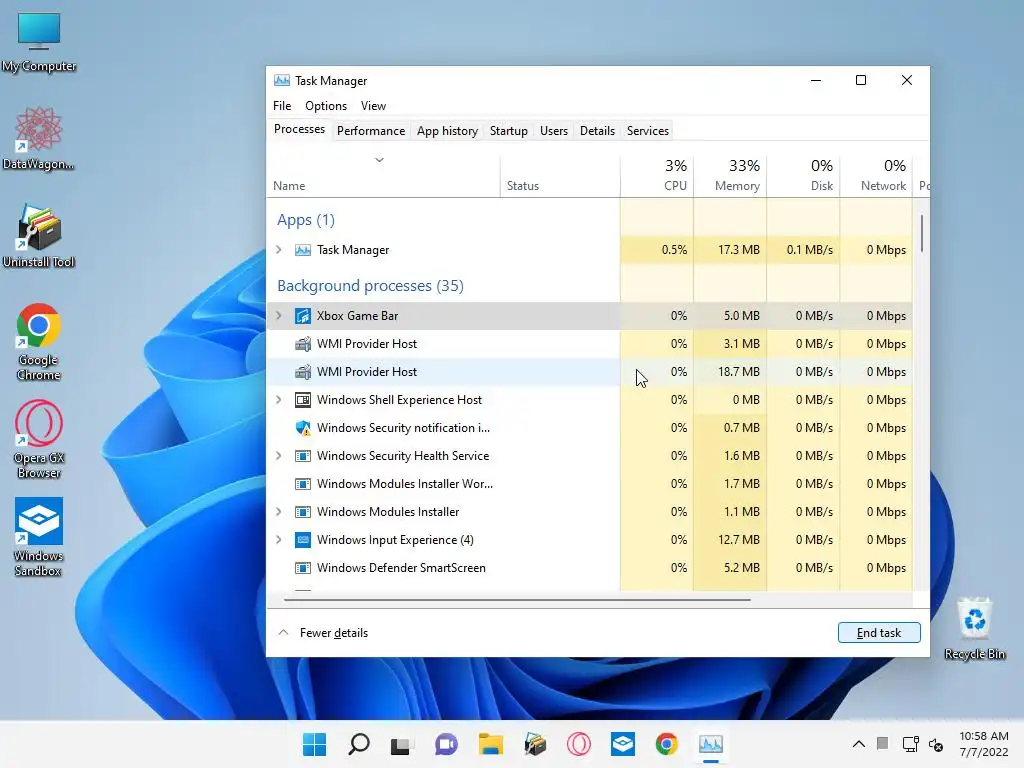Select Windows Modules Installer Wor... process
1024x768 pixels.
[x=589, y=484]
